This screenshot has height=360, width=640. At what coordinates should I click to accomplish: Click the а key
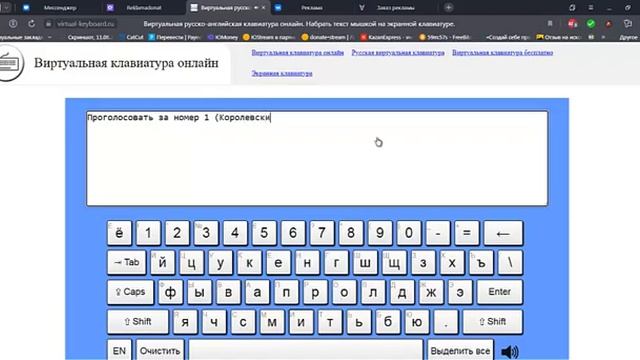(x=257, y=292)
